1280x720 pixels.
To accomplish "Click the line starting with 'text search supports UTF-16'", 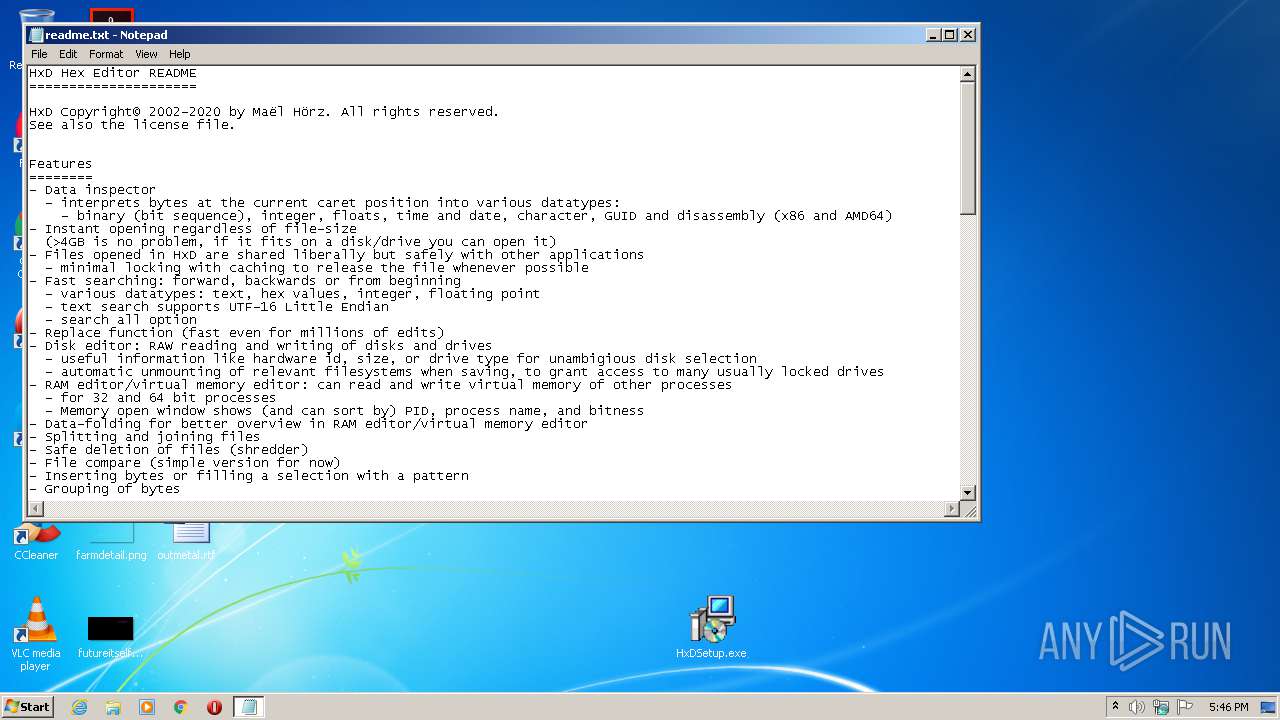I will click(x=216, y=307).
